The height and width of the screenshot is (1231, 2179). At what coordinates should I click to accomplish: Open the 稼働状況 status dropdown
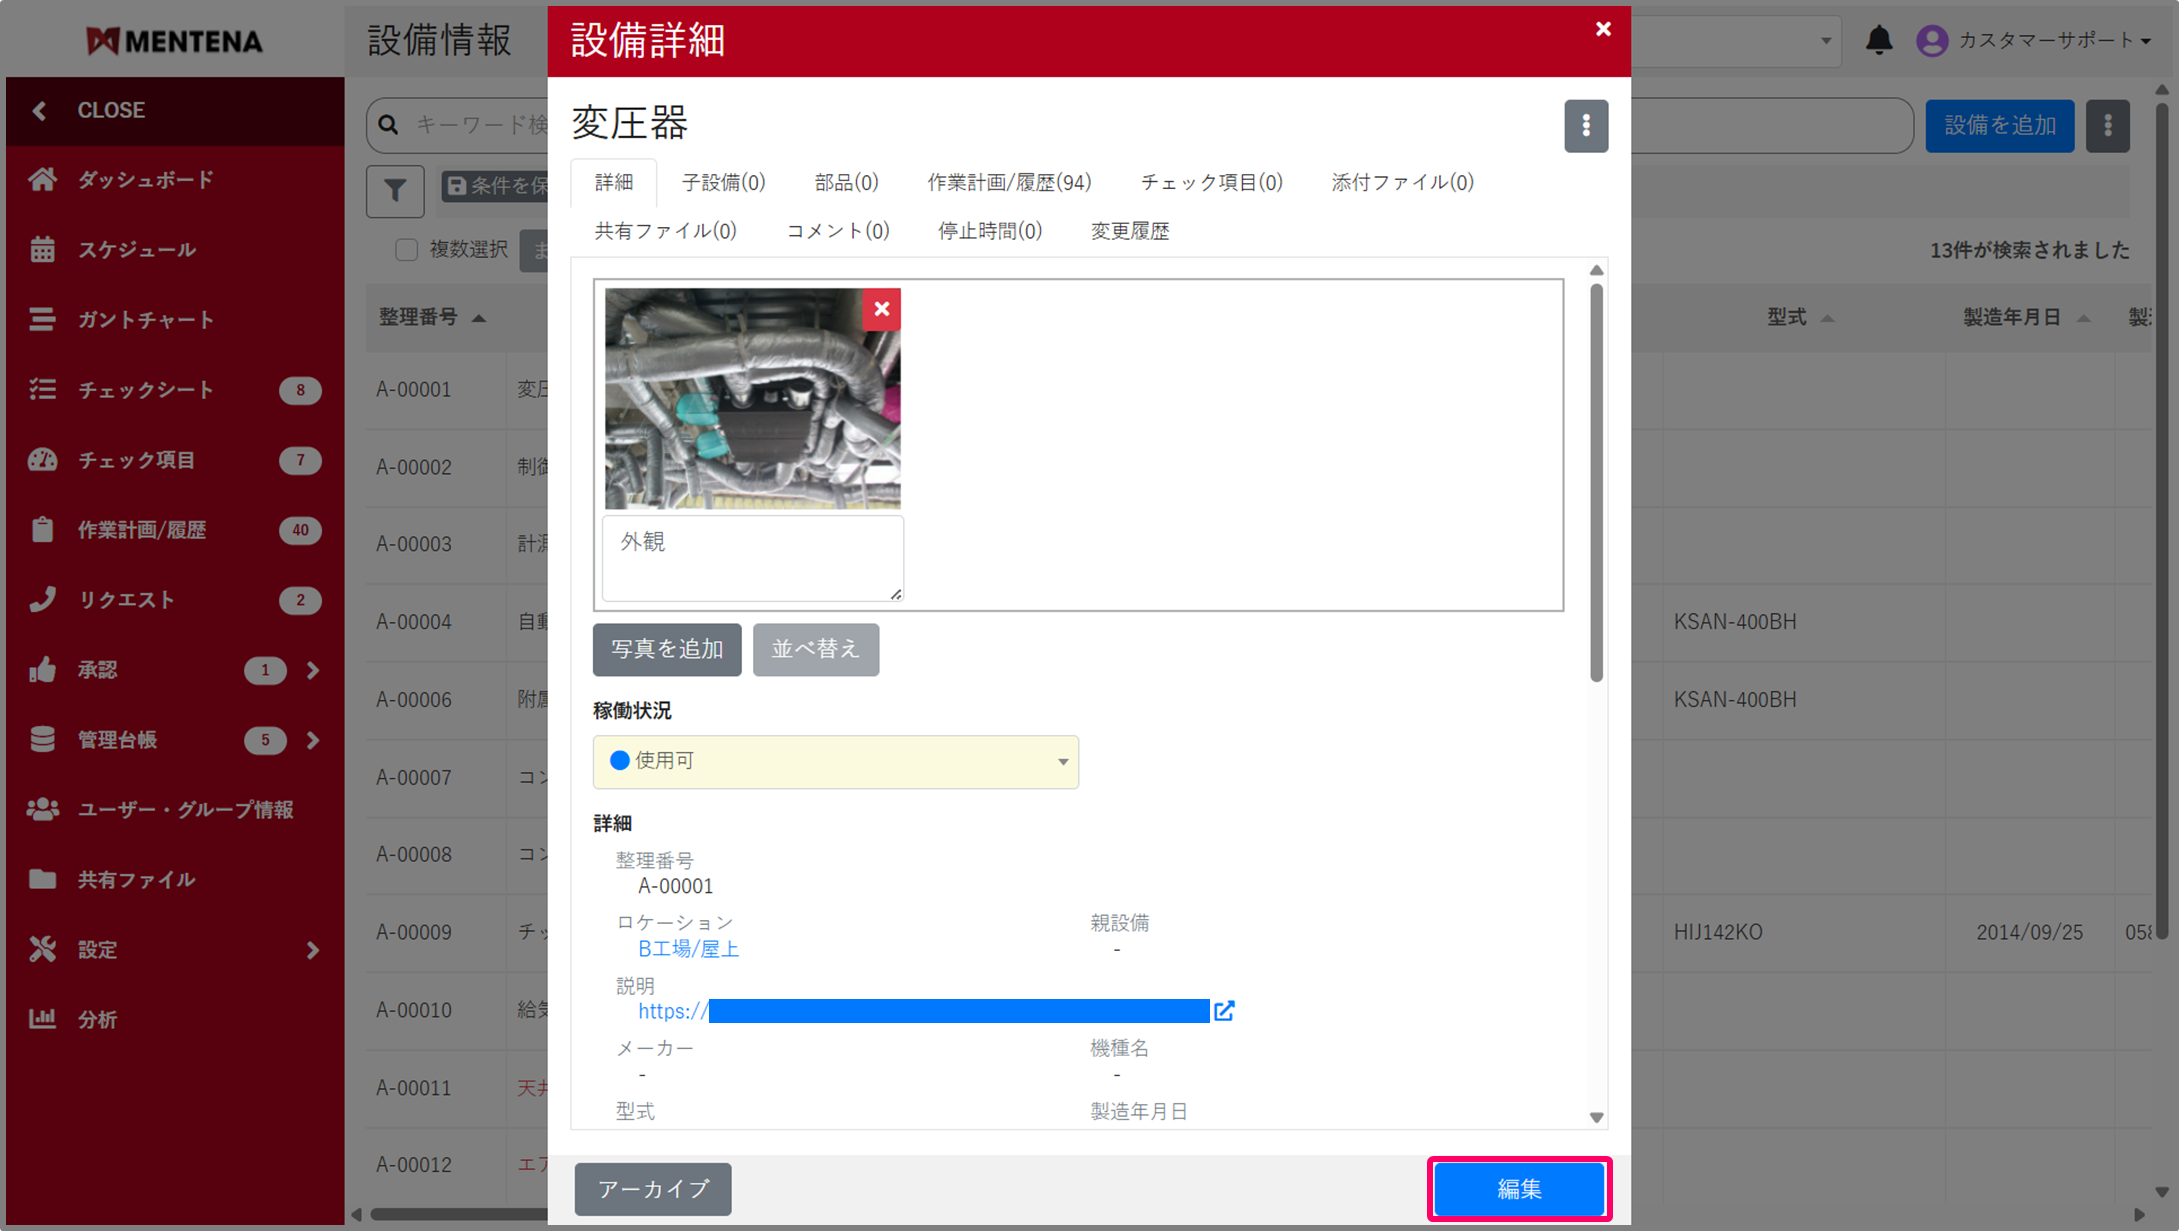tap(835, 762)
